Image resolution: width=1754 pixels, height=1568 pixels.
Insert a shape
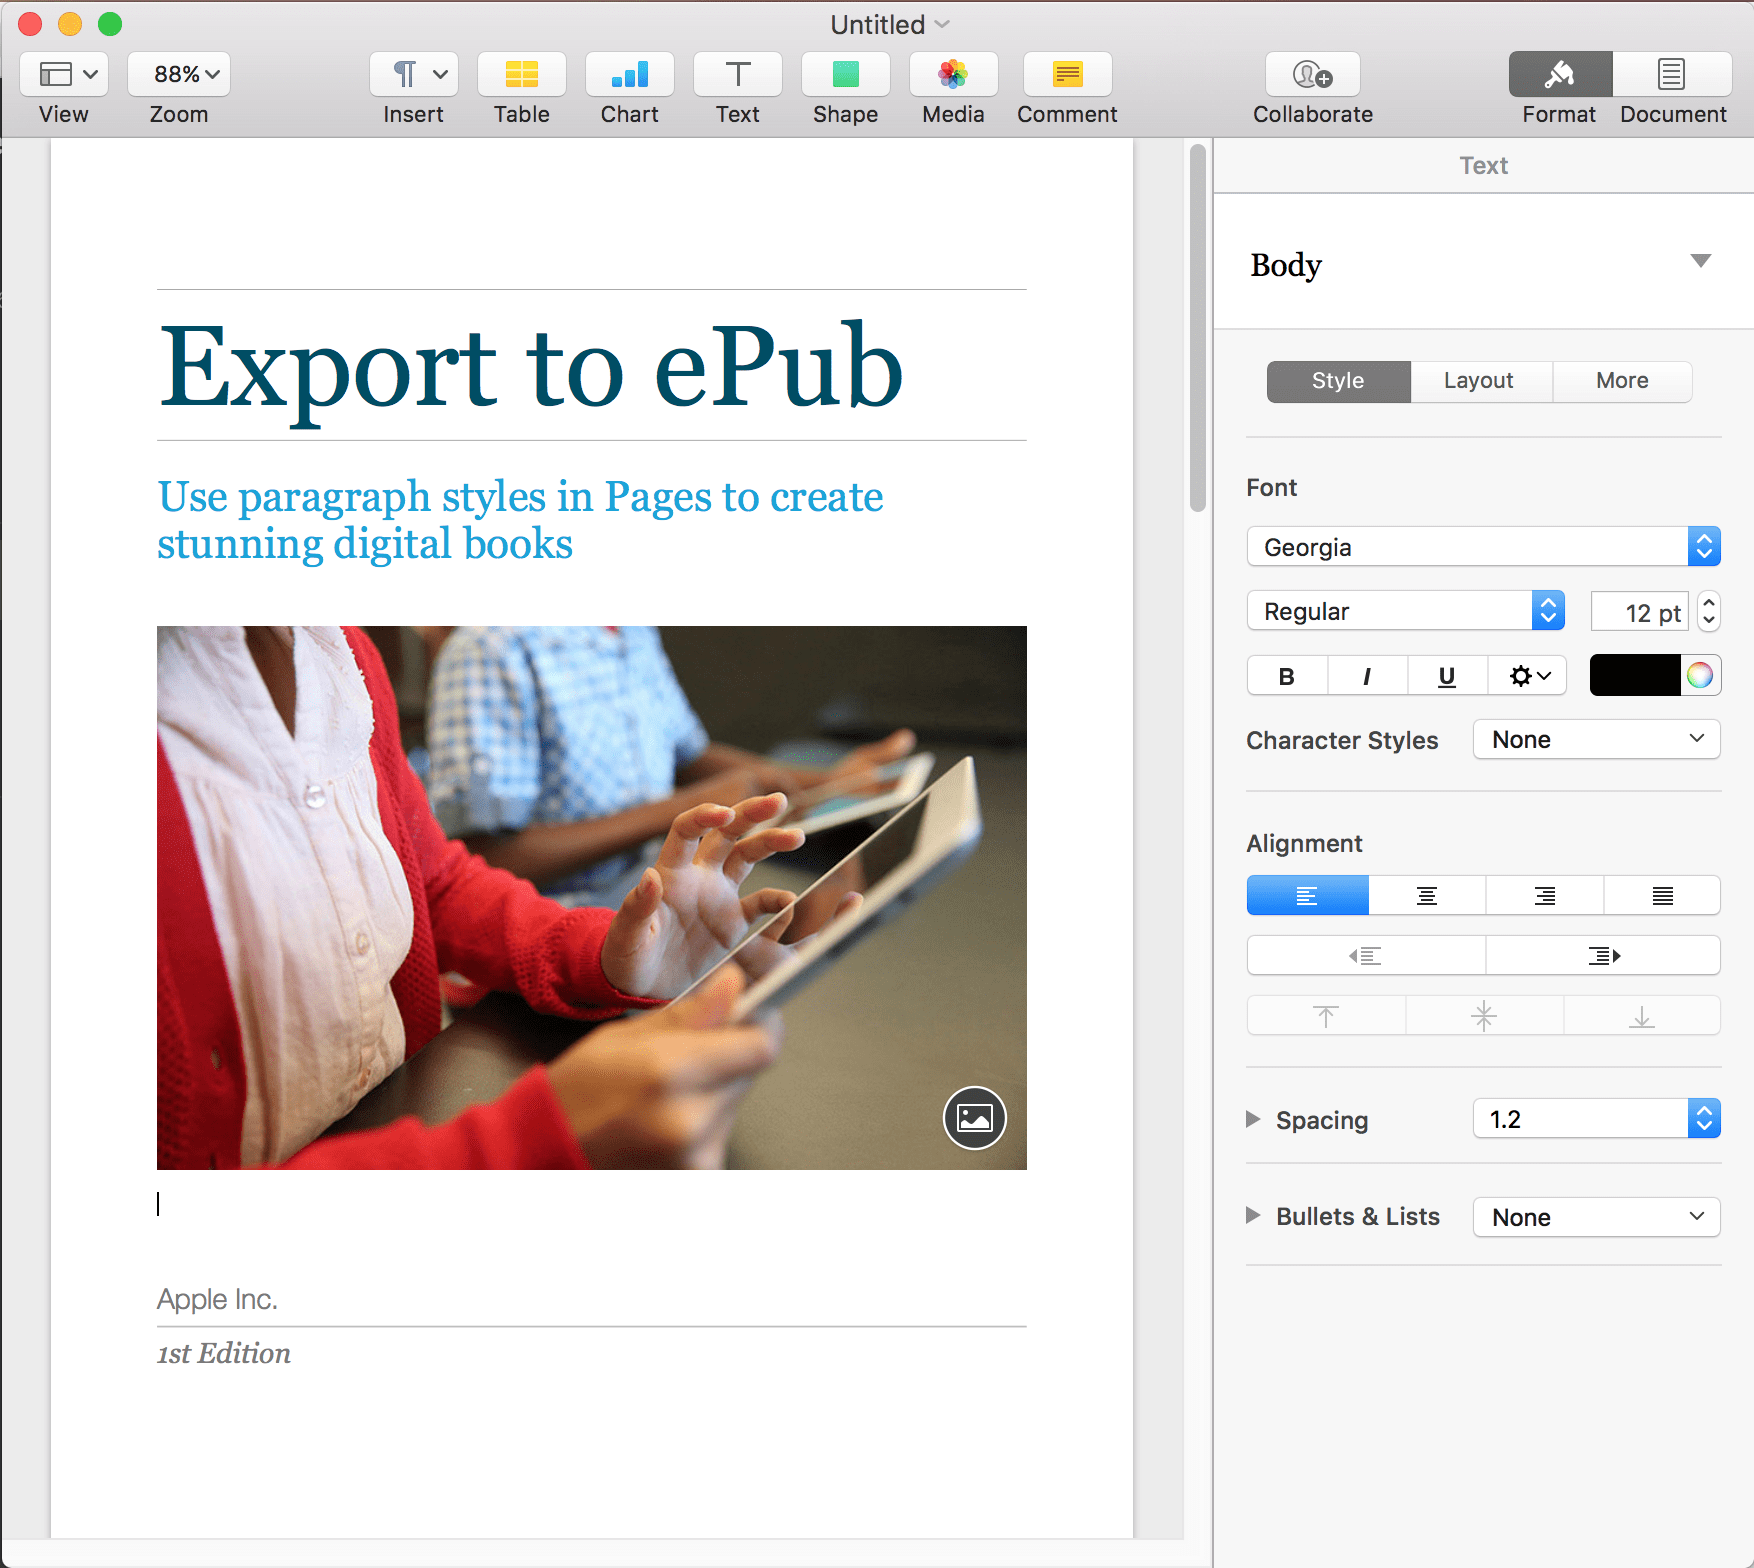click(x=845, y=74)
